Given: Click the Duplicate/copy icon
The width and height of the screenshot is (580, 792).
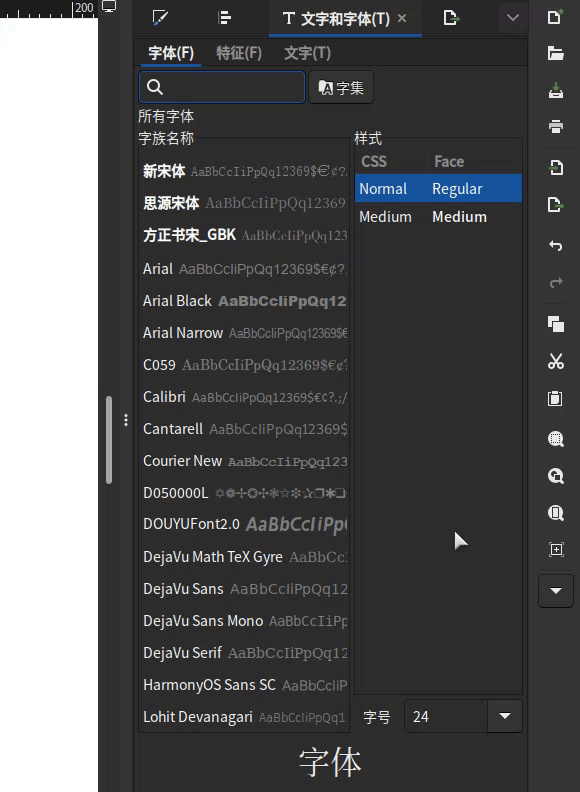Looking at the screenshot, I should (556, 324).
